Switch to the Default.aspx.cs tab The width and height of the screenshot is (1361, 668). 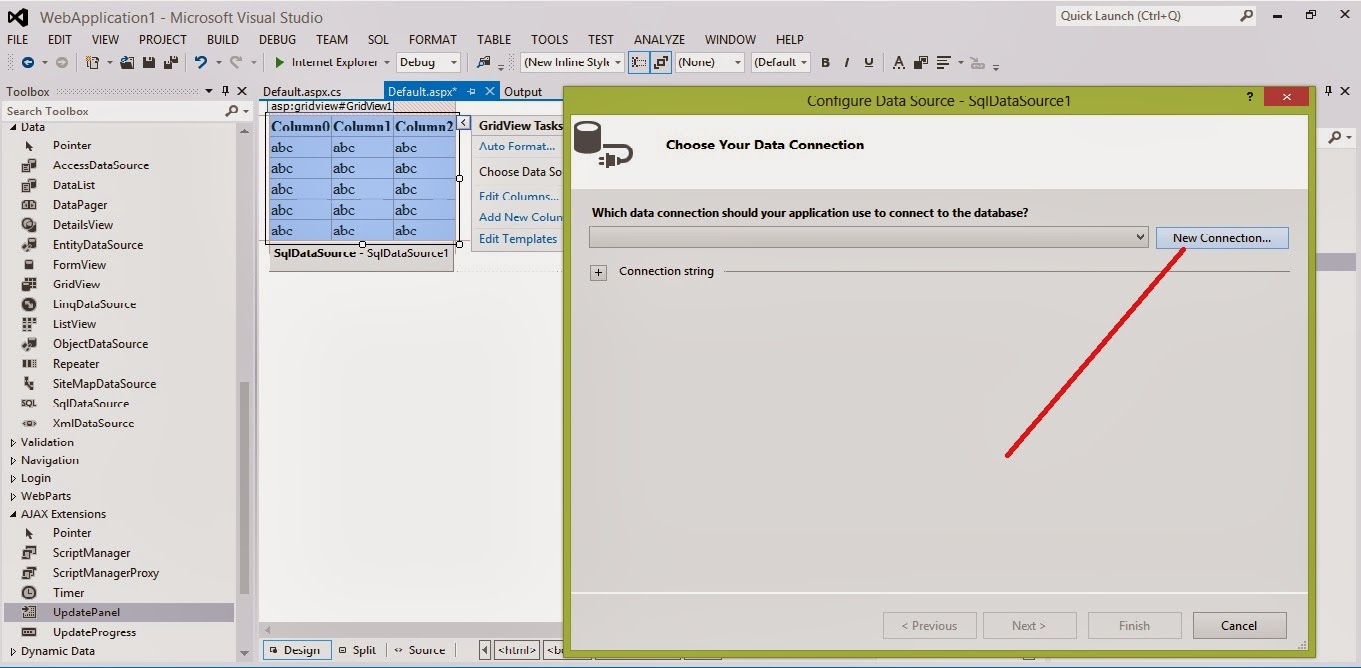pyautogui.click(x=302, y=91)
